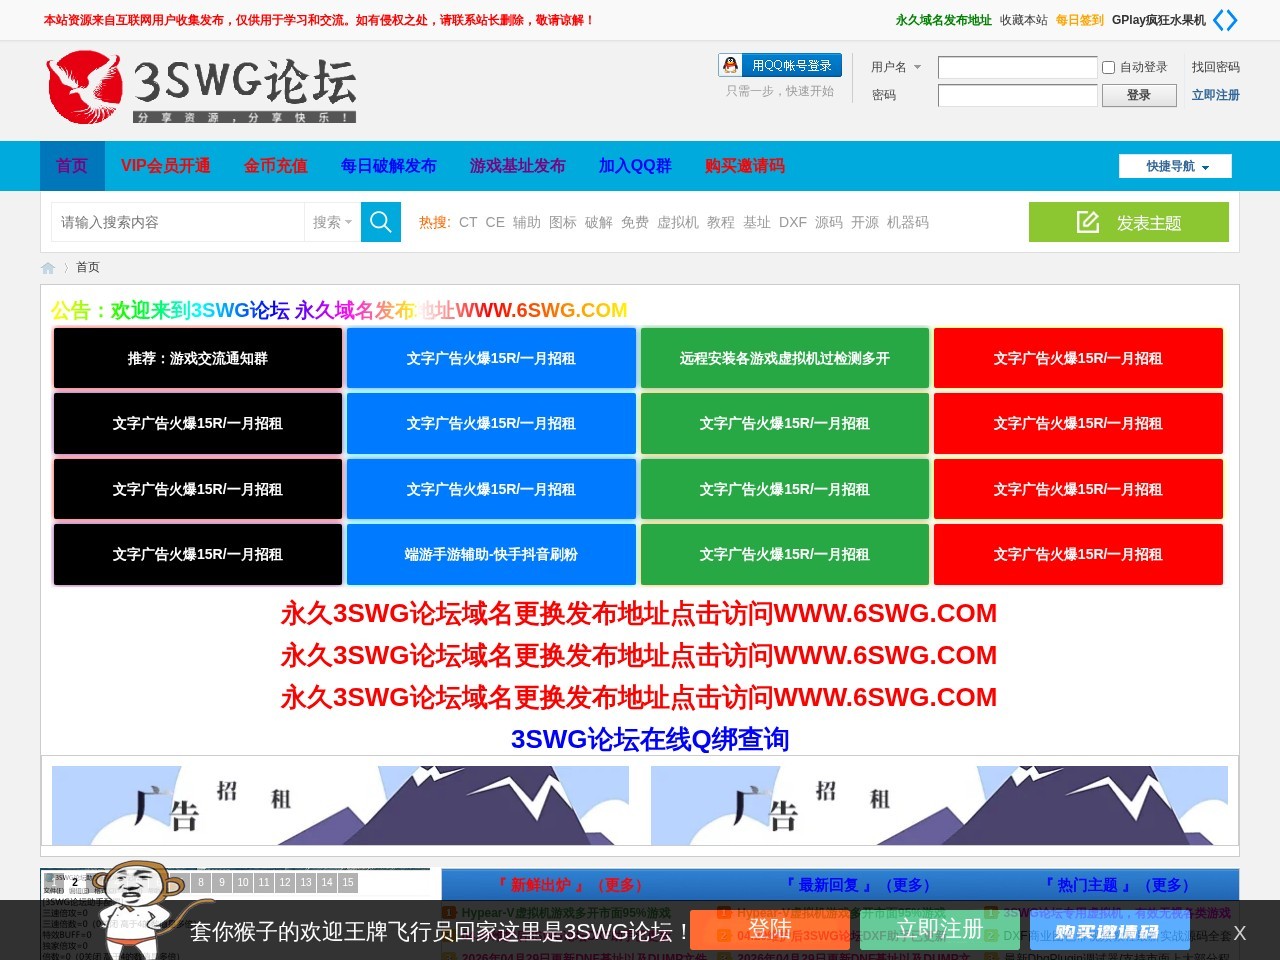Screen dimensions: 1280x960
Task: Click hot search keyword 虚拟机
Action: point(678,222)
